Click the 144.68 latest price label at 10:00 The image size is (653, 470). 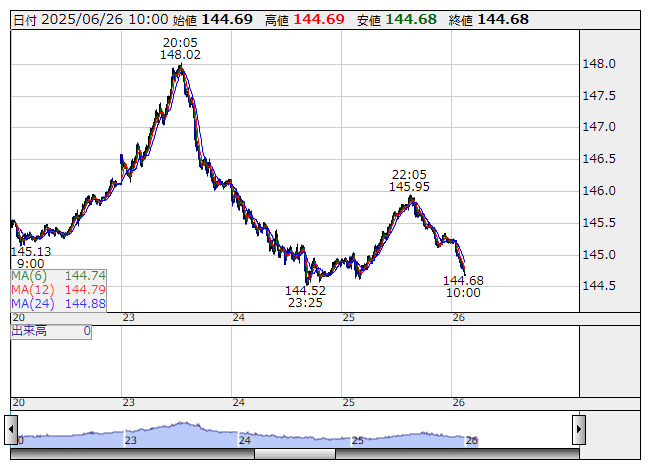463,280
